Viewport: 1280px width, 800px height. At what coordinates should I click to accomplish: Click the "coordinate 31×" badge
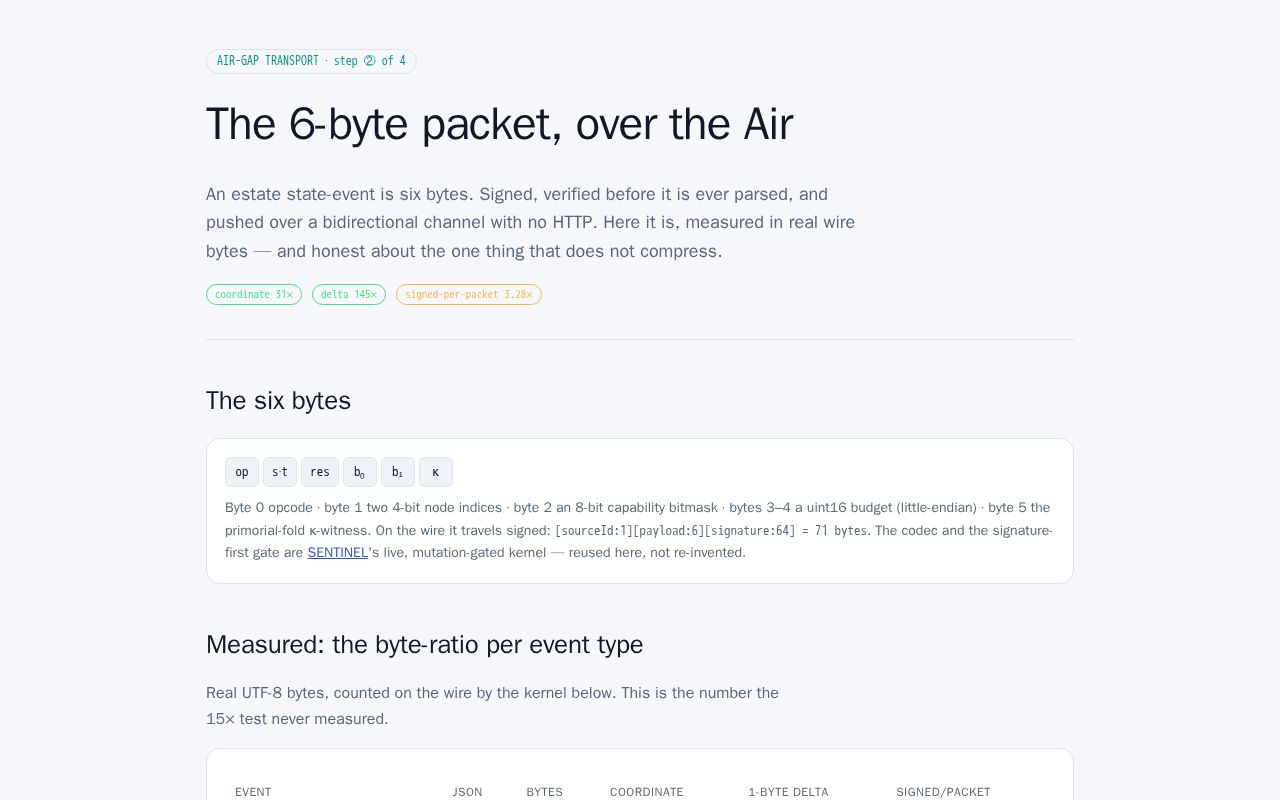pyautogui.click(x=254, y=295)
